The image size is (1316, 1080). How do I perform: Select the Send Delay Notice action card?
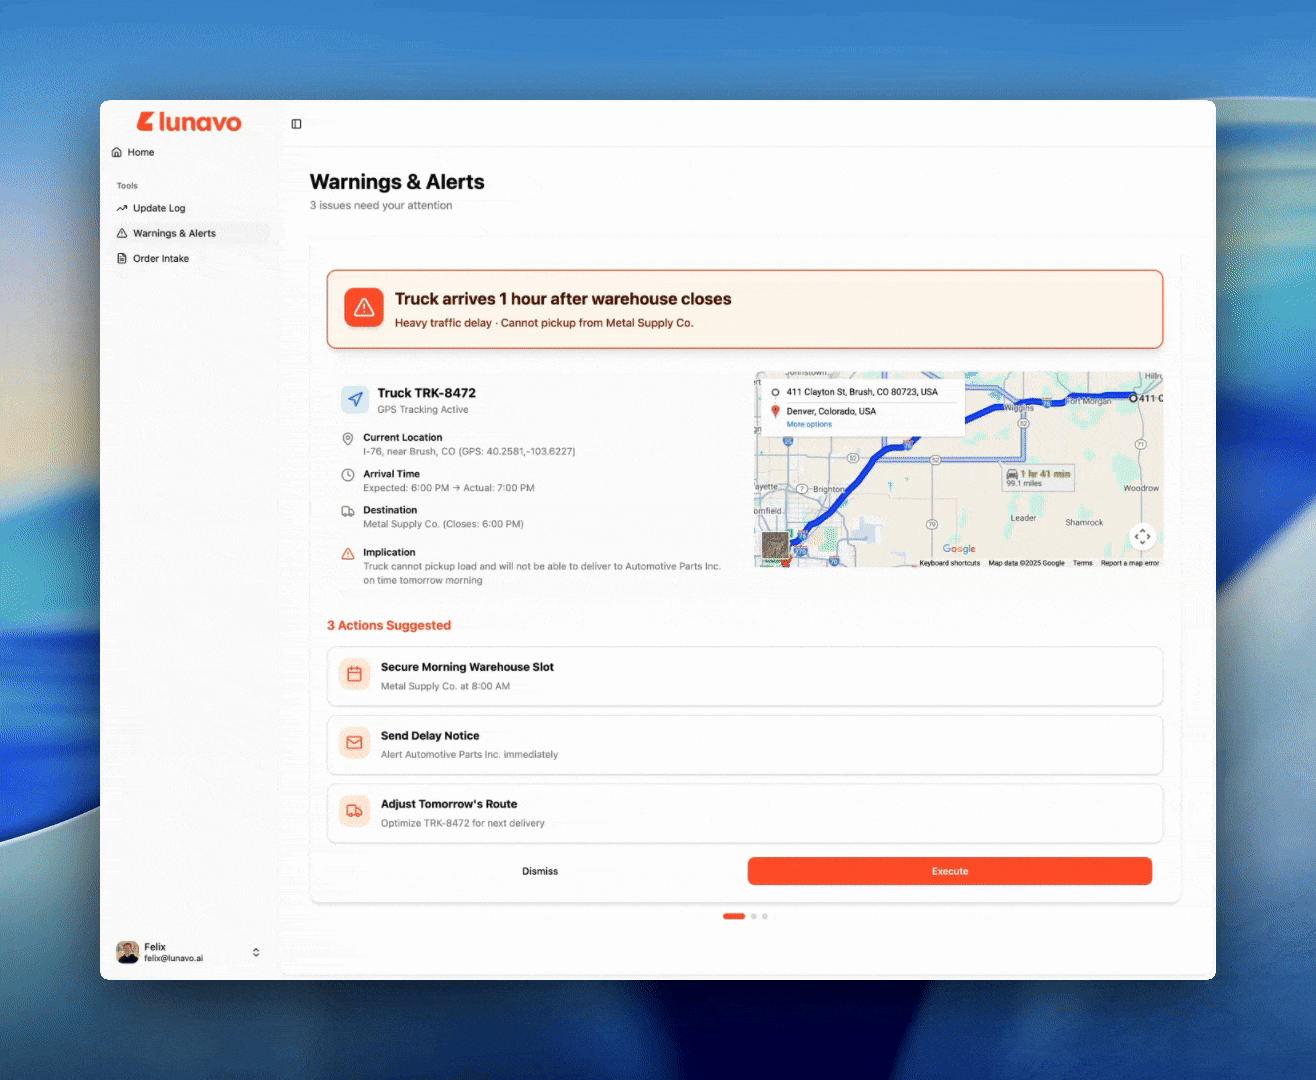tap(744, 745)
